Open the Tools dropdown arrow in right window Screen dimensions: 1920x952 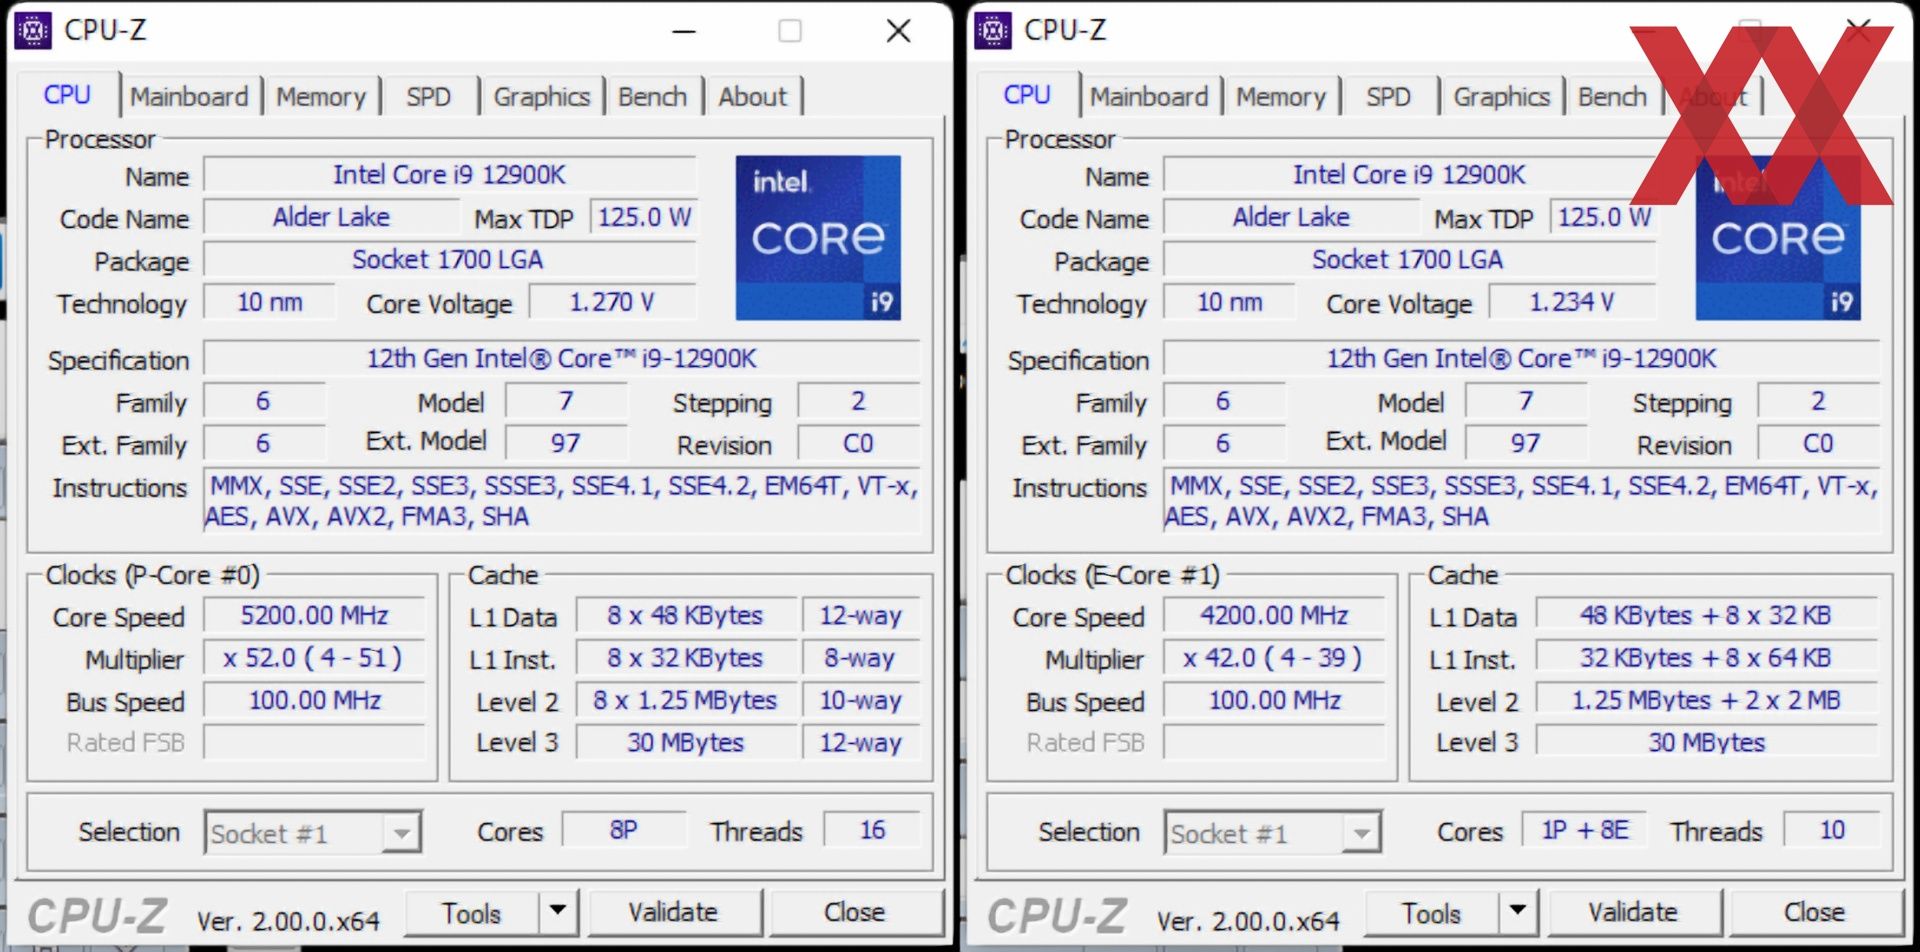(x=1518, y=911)
